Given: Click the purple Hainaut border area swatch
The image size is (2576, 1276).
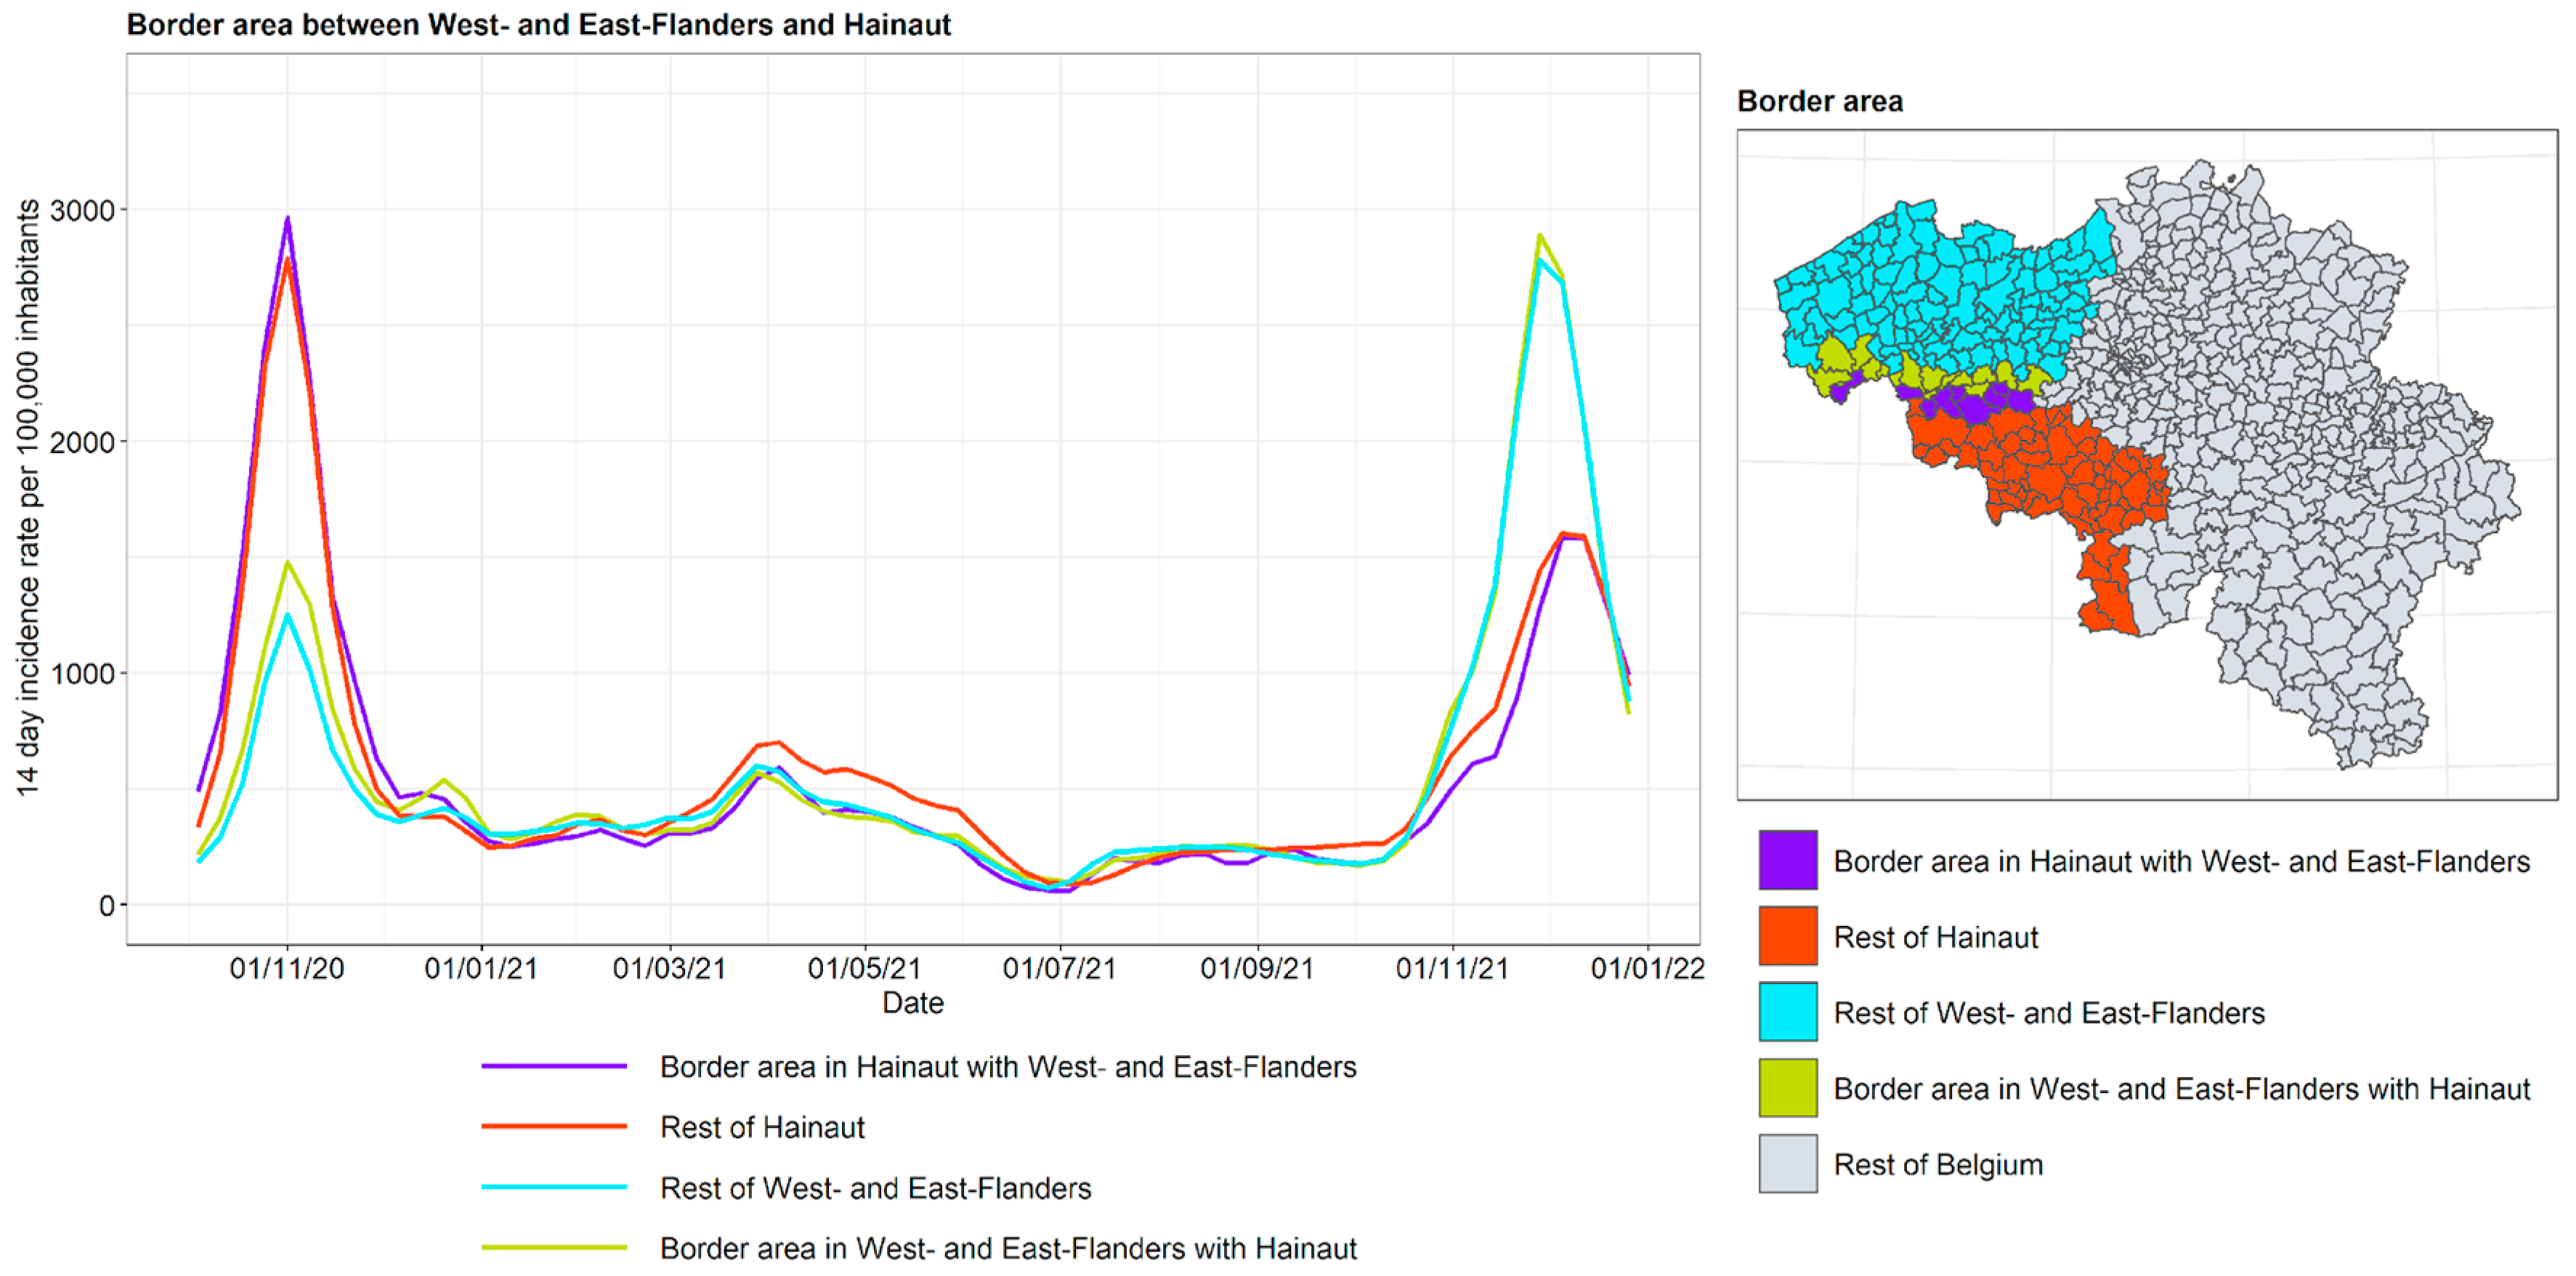Looking at the screenshot, I should 1788,860.
